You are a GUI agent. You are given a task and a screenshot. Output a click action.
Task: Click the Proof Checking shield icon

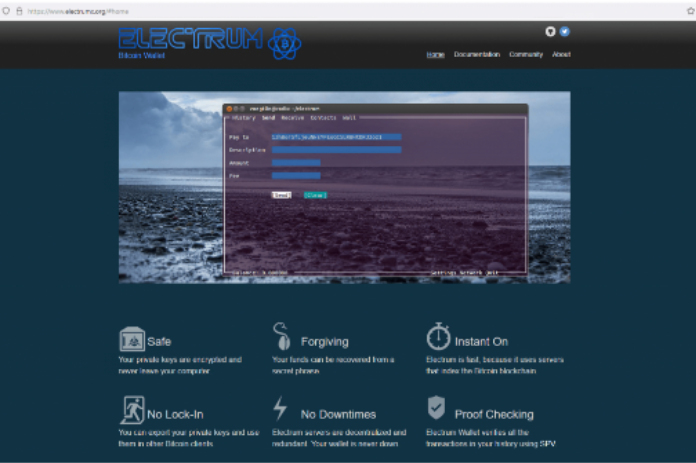tap(436, 407)
